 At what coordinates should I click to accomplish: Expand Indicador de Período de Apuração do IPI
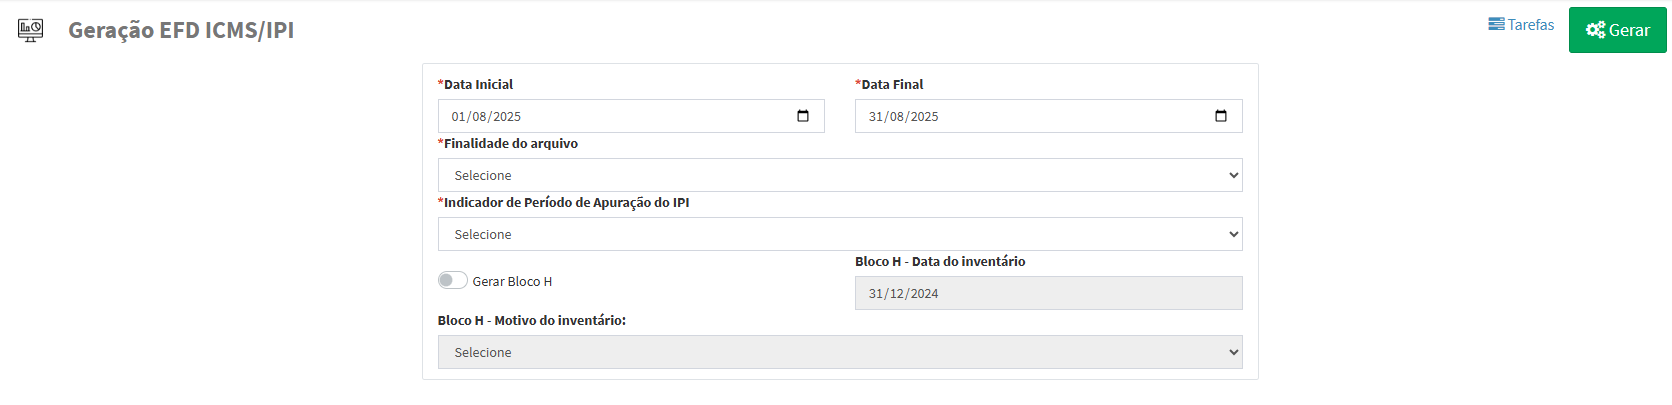(x=838, y=234)
